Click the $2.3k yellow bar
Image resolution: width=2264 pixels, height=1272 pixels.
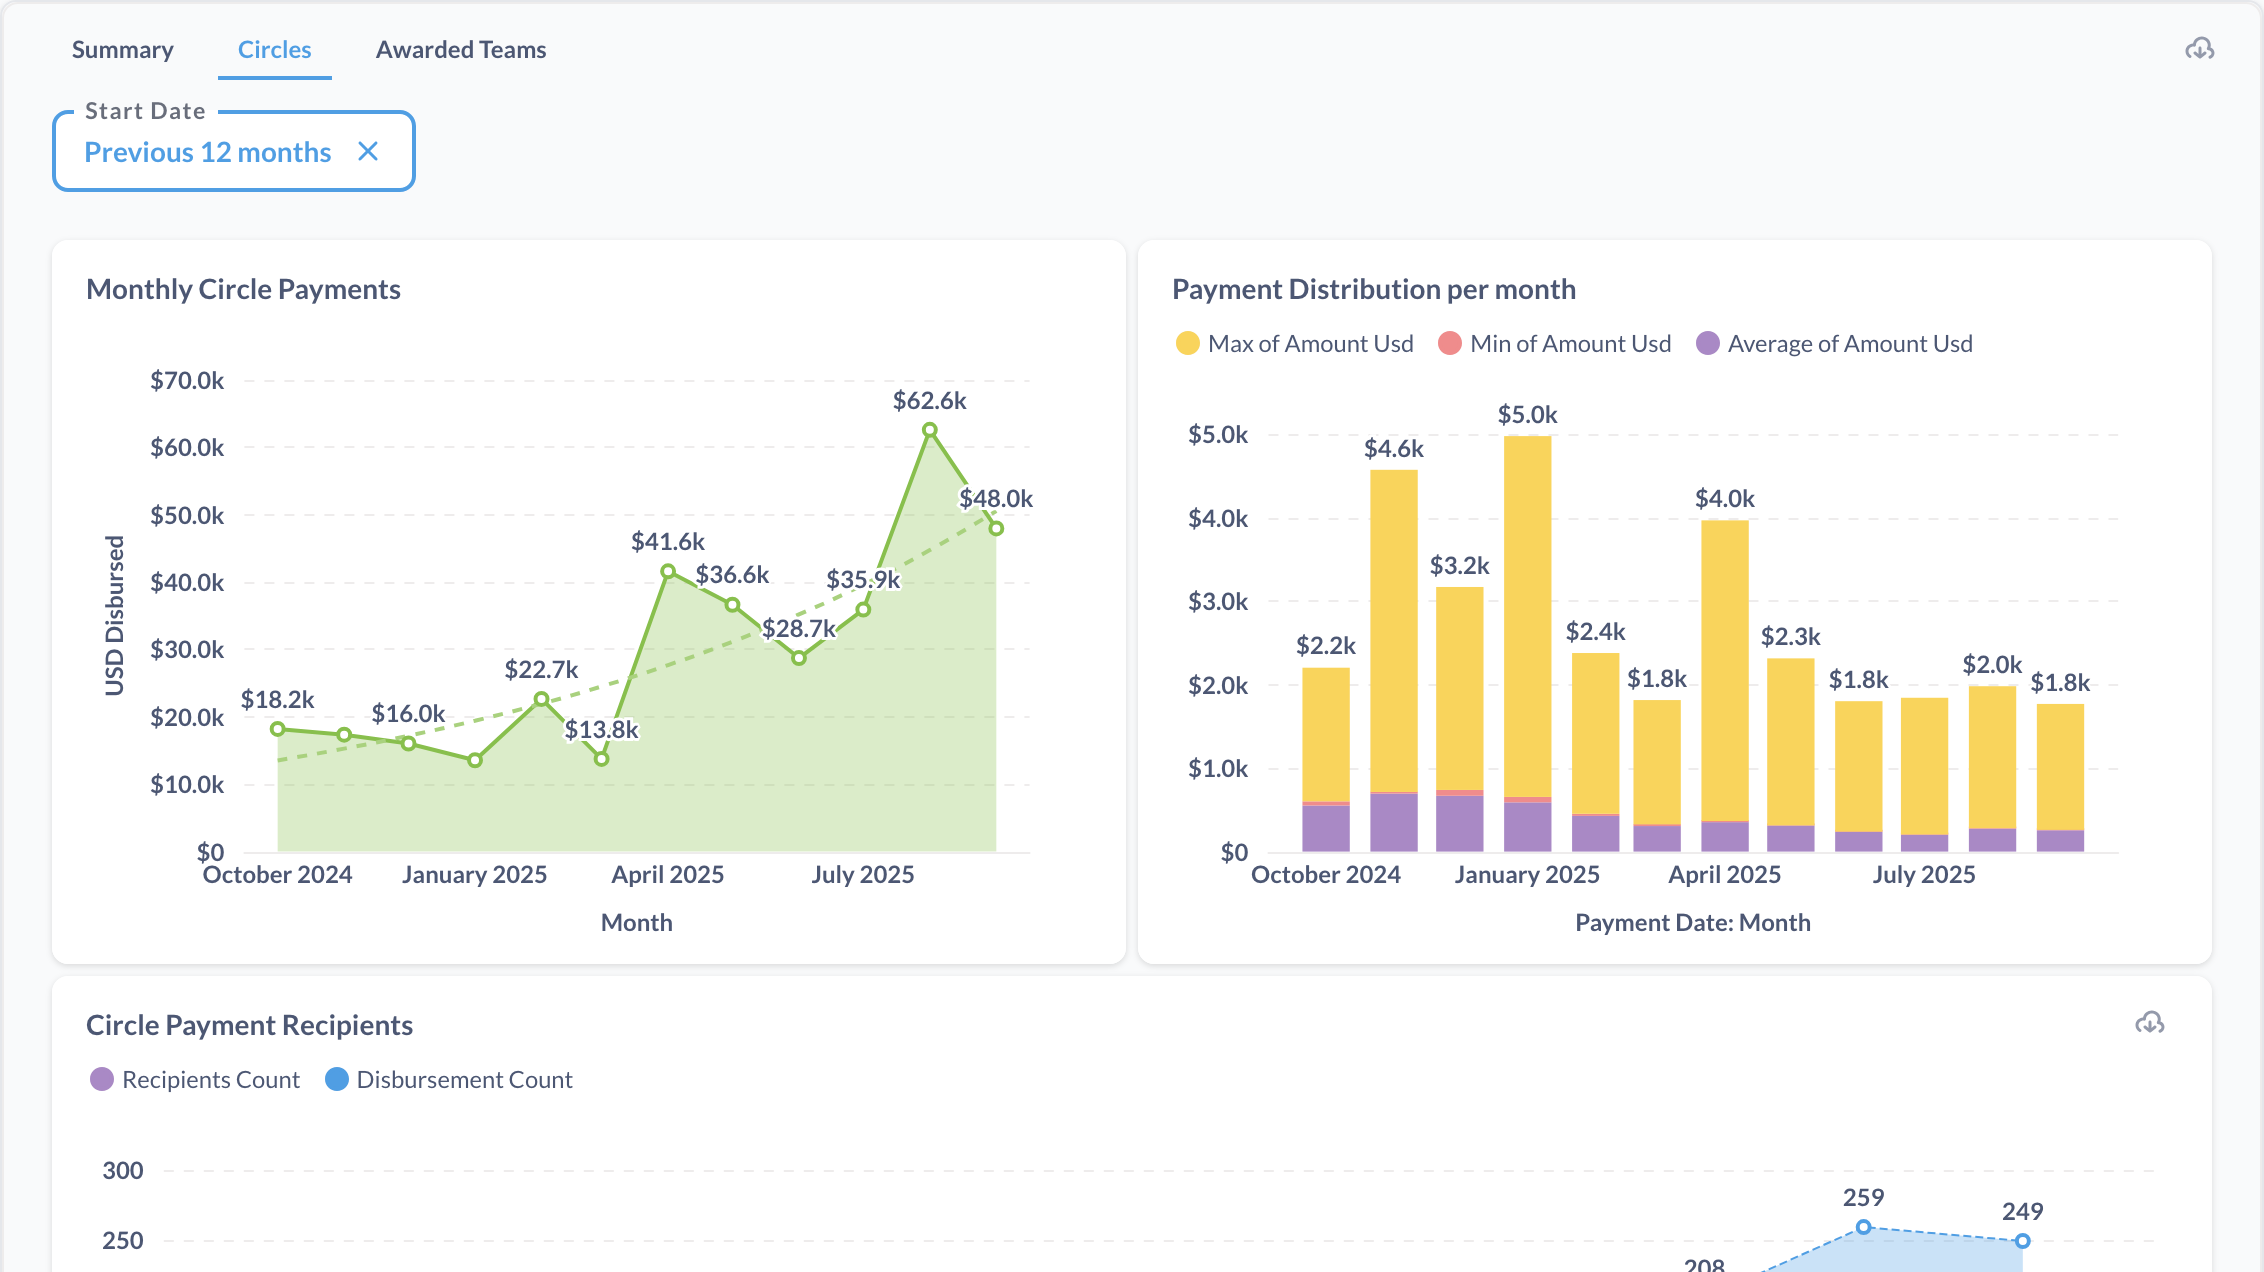tap(1791, 741)
